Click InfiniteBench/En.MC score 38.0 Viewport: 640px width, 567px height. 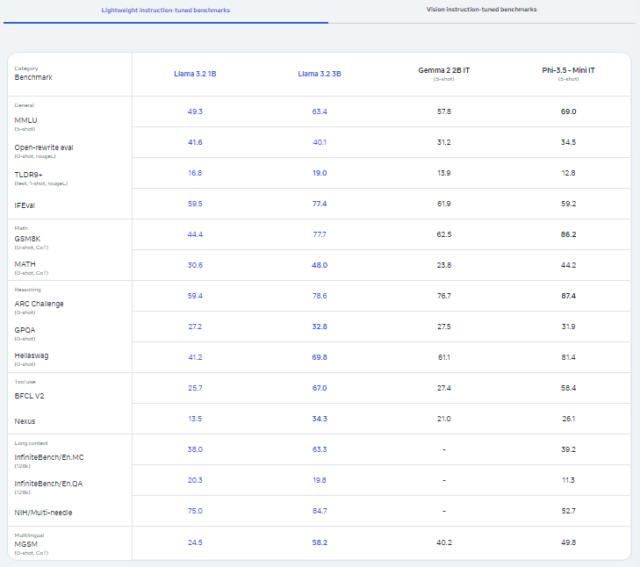[195, 449]
